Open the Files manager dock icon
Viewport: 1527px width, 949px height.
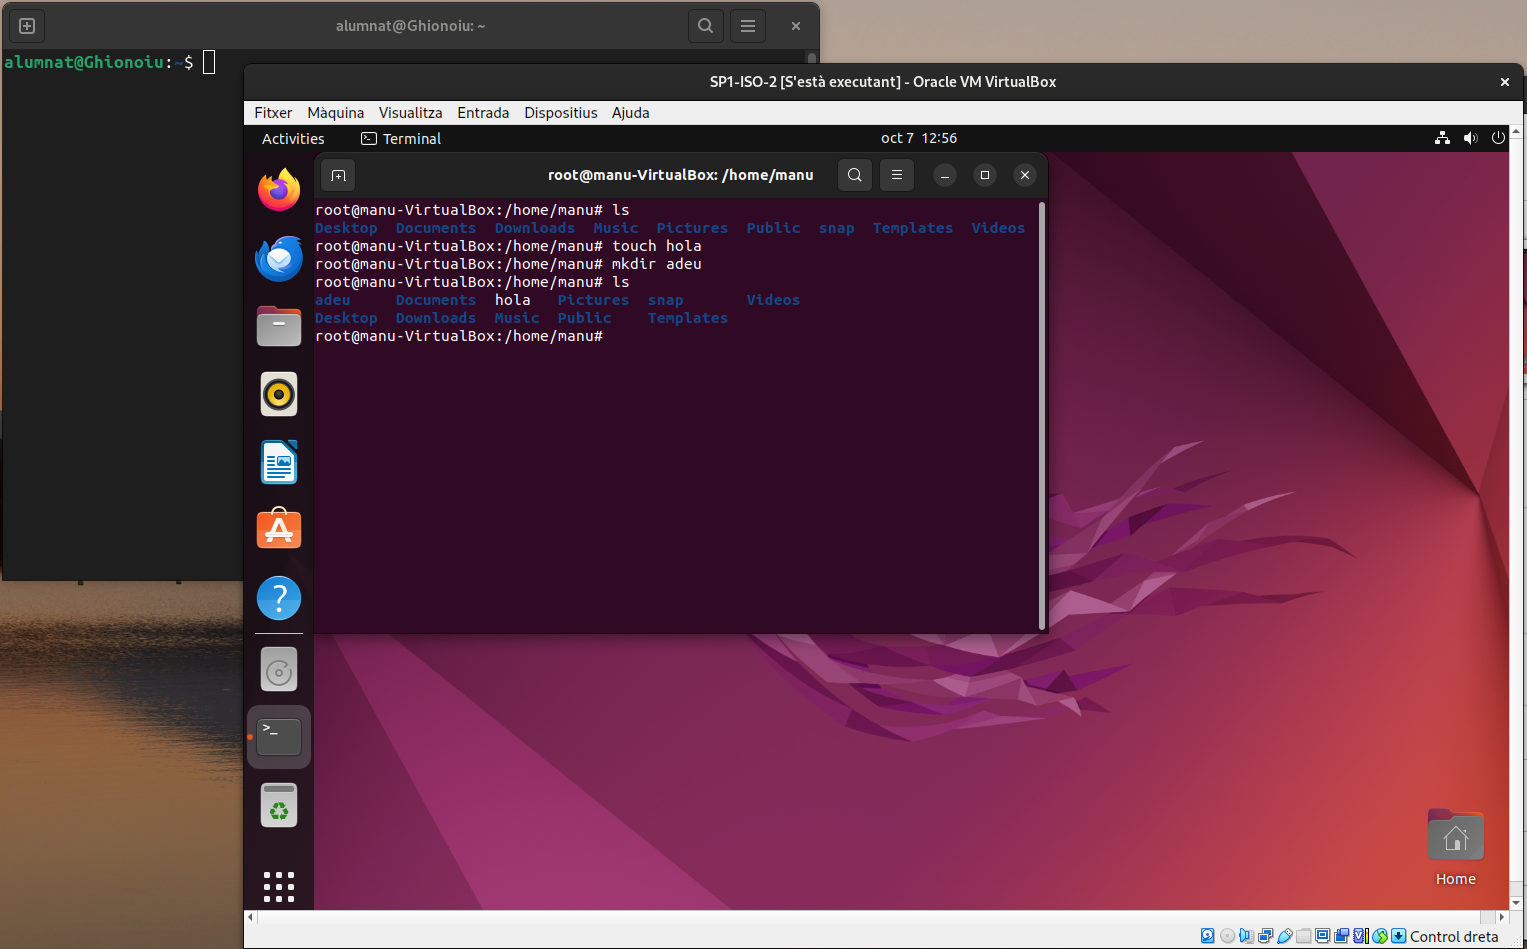click(x=279, y=326)
